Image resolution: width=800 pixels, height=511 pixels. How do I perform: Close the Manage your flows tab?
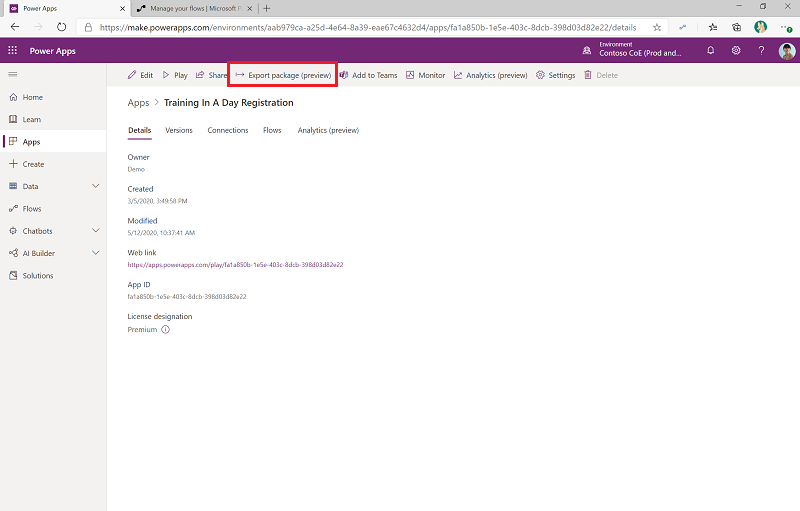click(x=249, y=9)
